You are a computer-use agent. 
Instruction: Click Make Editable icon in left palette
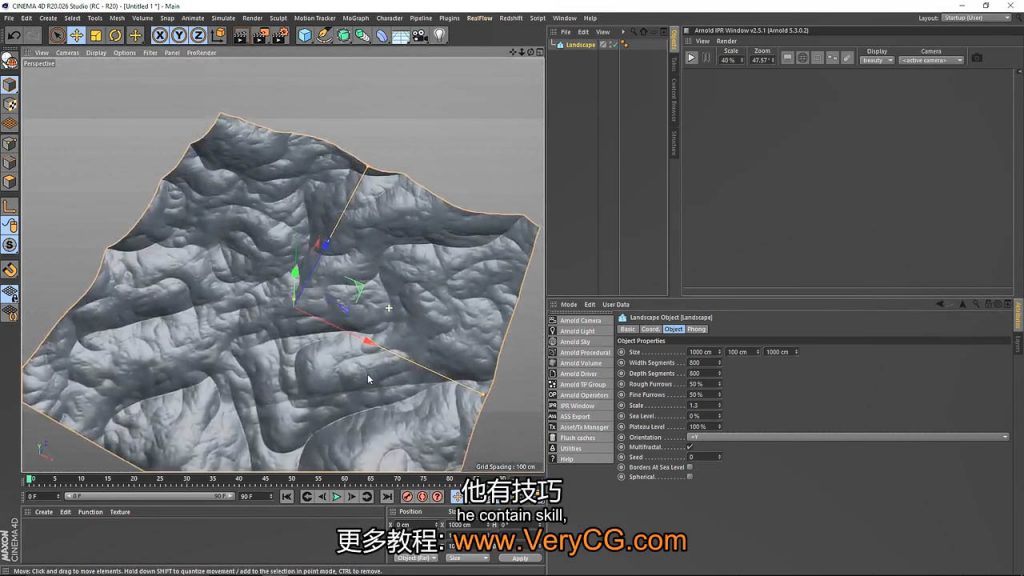coord(10,60)
